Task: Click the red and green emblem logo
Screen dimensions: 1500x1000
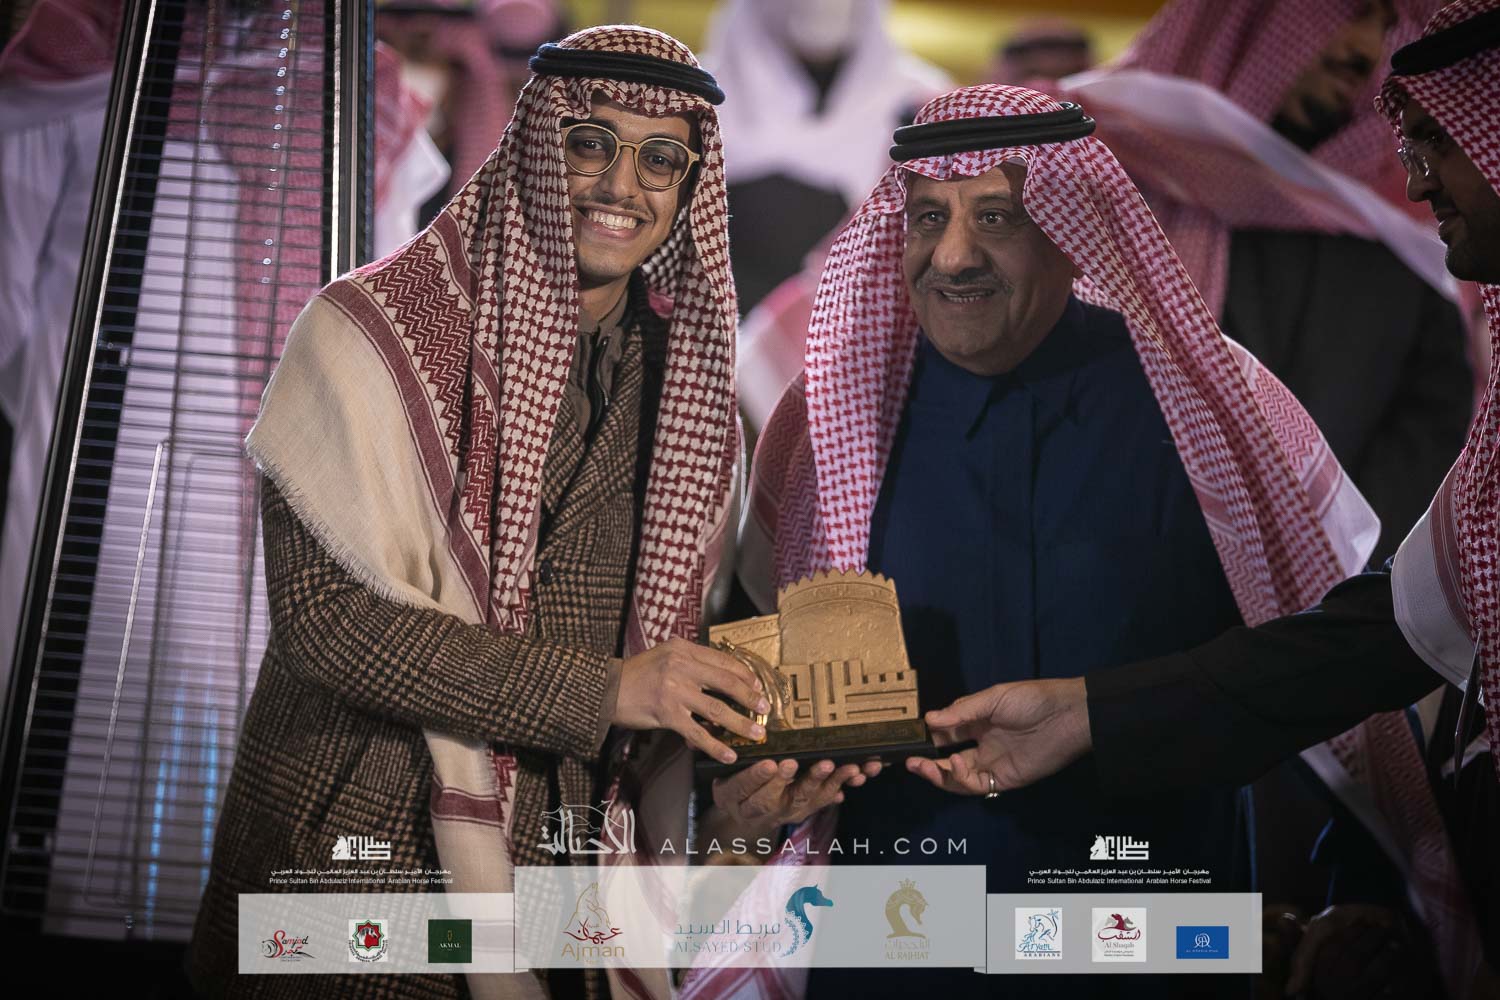Action: click(367, 941)
